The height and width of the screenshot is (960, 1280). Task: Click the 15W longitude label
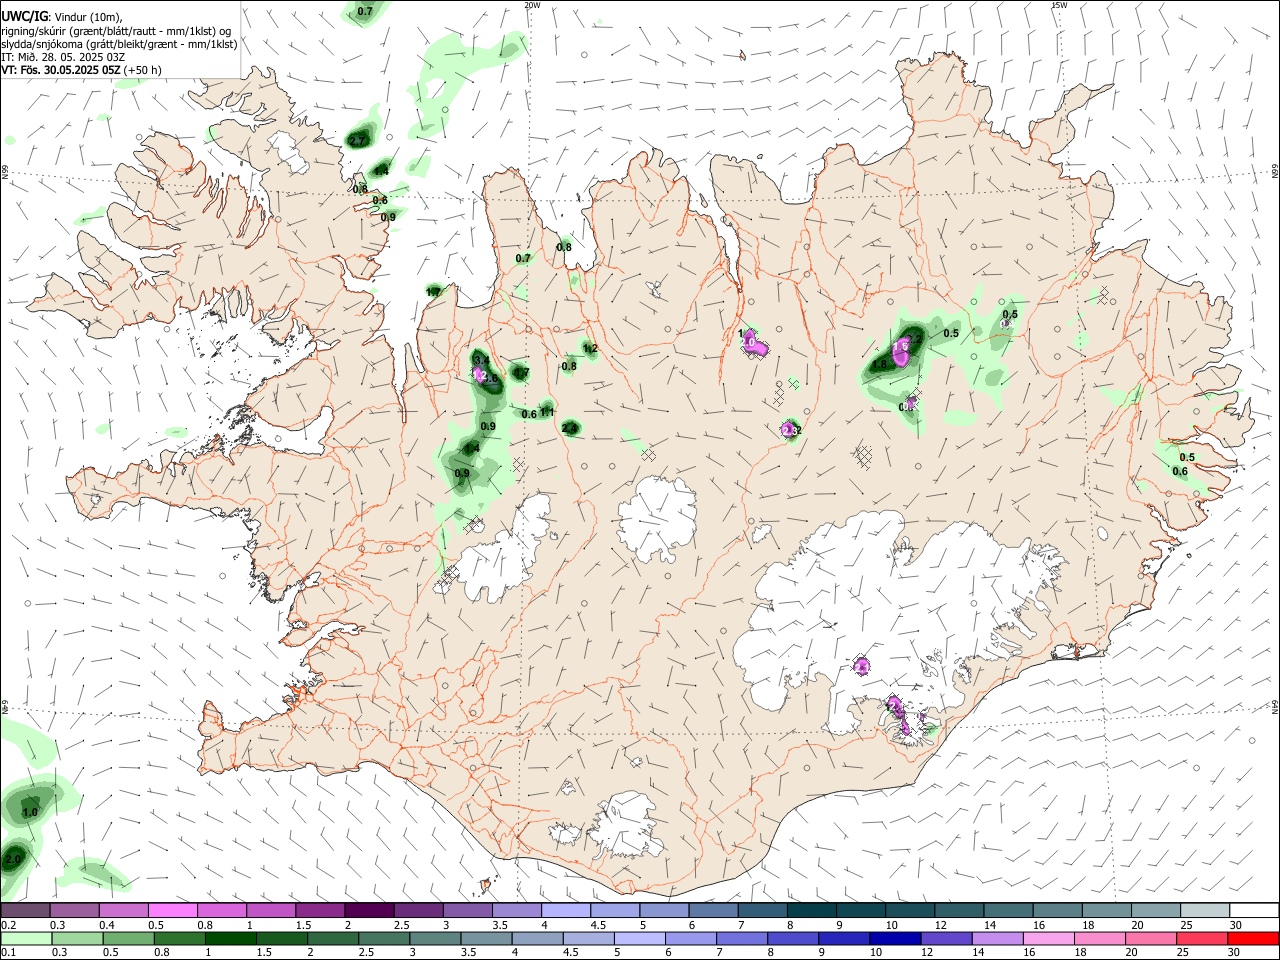click(x=1059, y=5)
